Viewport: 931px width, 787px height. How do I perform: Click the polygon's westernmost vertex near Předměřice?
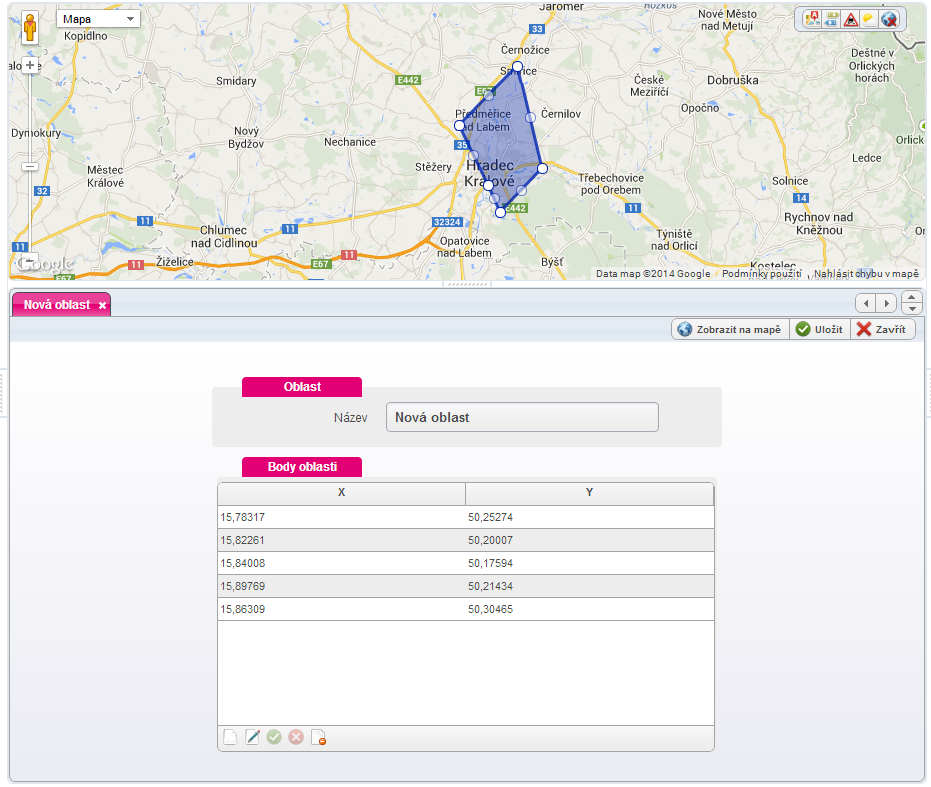[x=459, y=126]
